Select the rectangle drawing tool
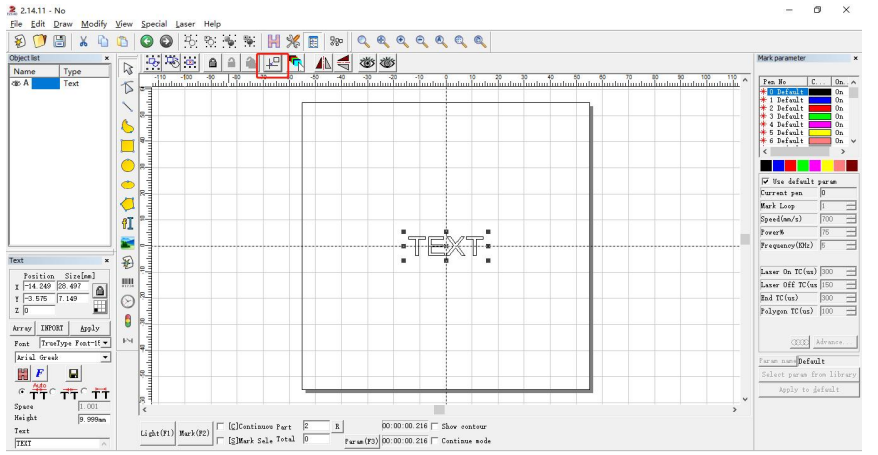 128,146
